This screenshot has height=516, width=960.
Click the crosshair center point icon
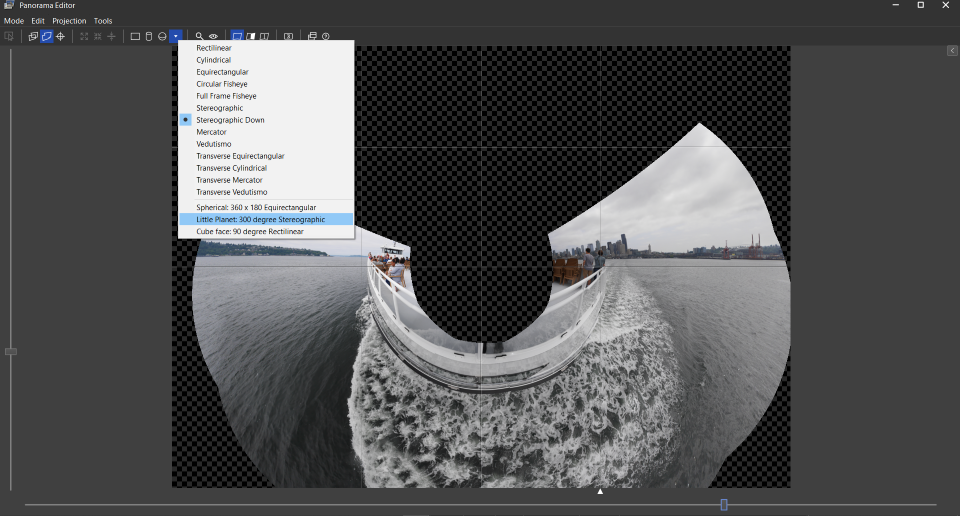[60, 36]
